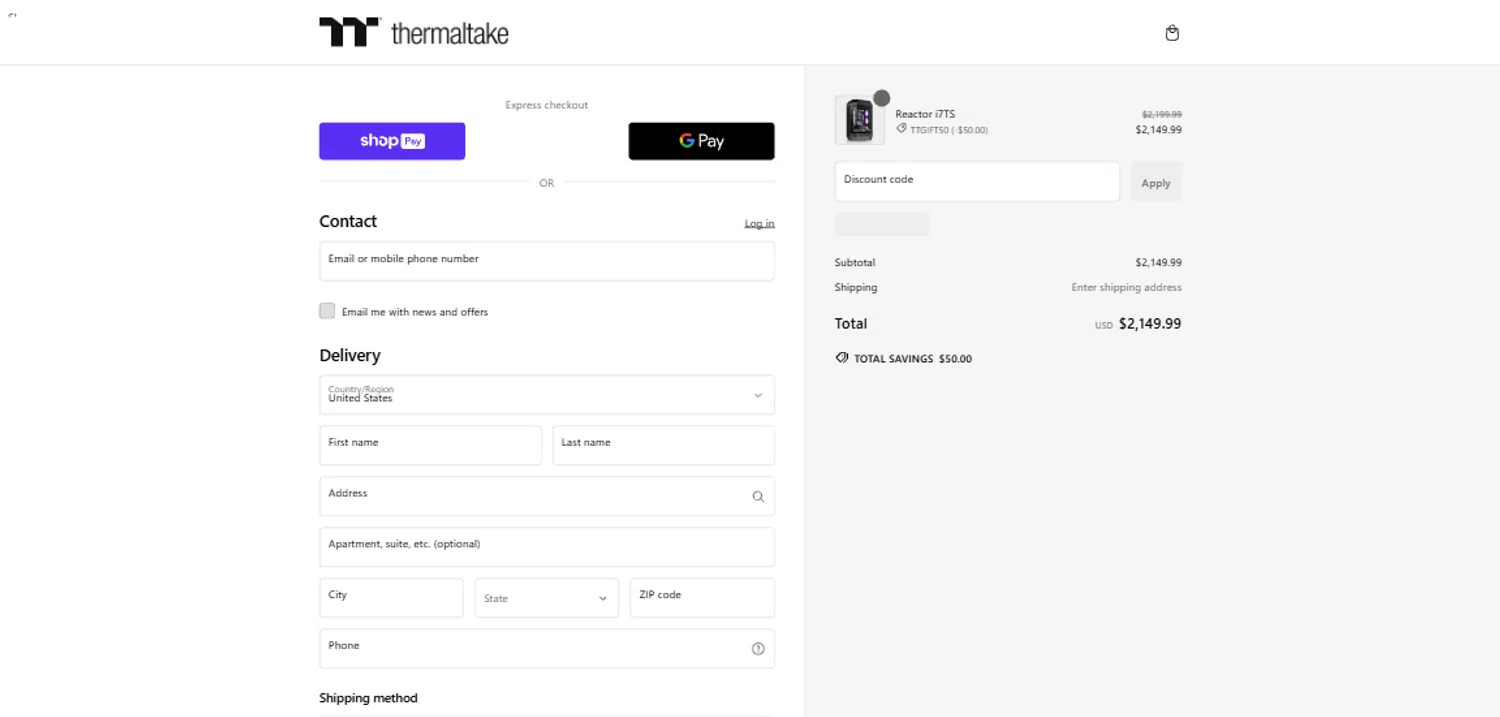Check Email me with news and offers
1500x717 pixels.
pyautogui.click(x=327, y=311)
